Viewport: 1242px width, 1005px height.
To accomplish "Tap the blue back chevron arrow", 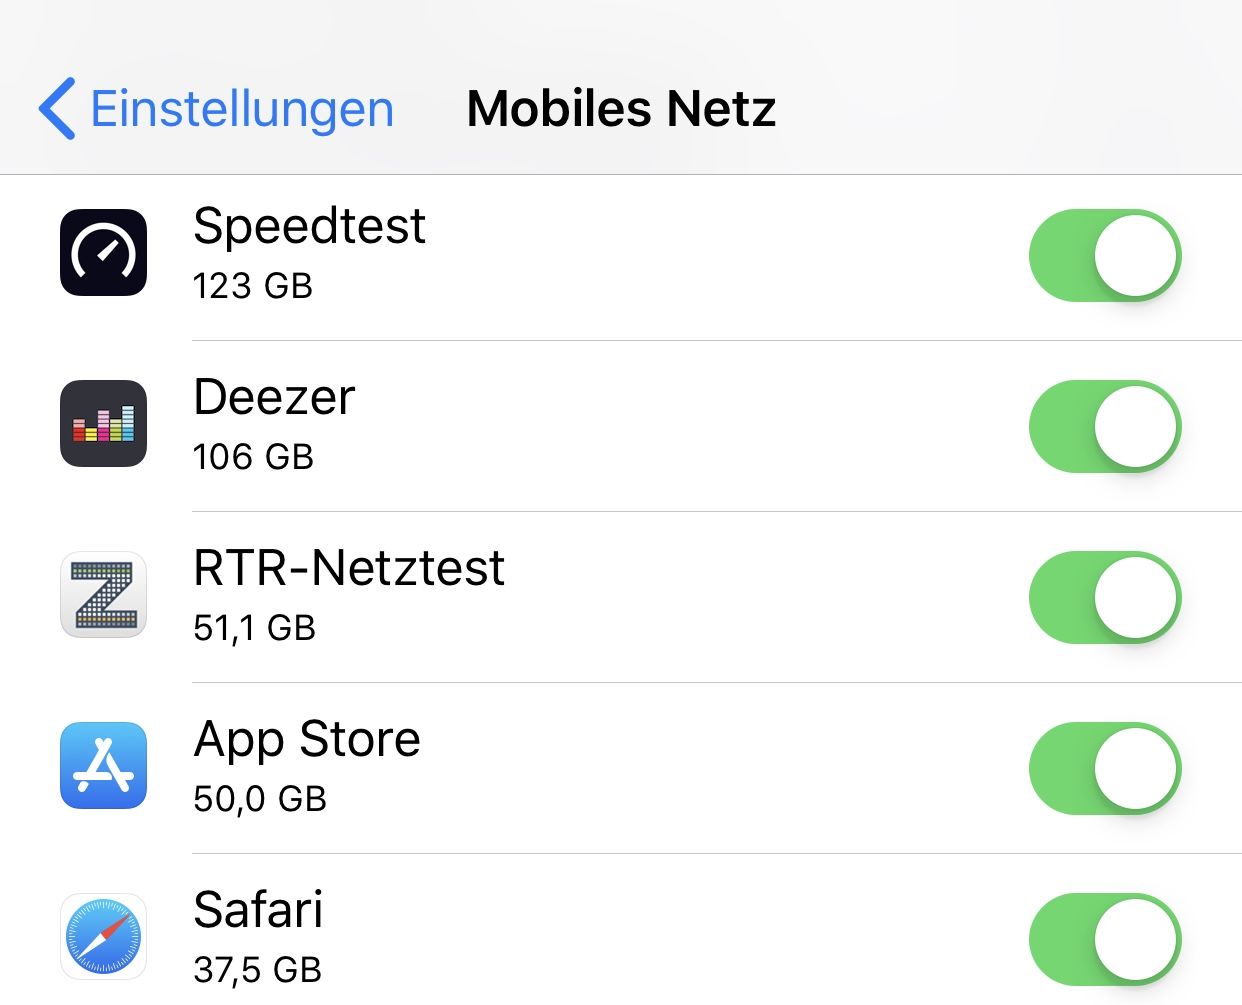I will click(58, 108).
